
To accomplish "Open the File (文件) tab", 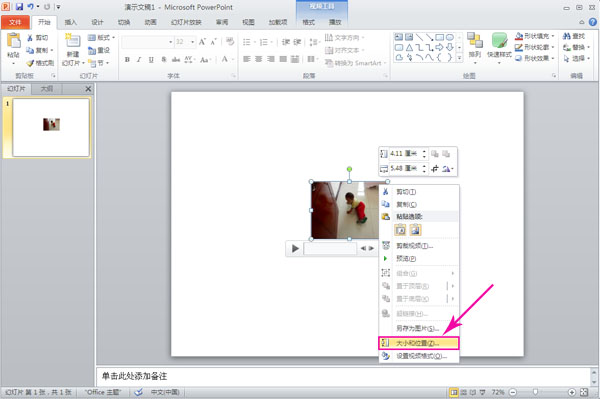I will pyautogui.click(x=15, y=22).
